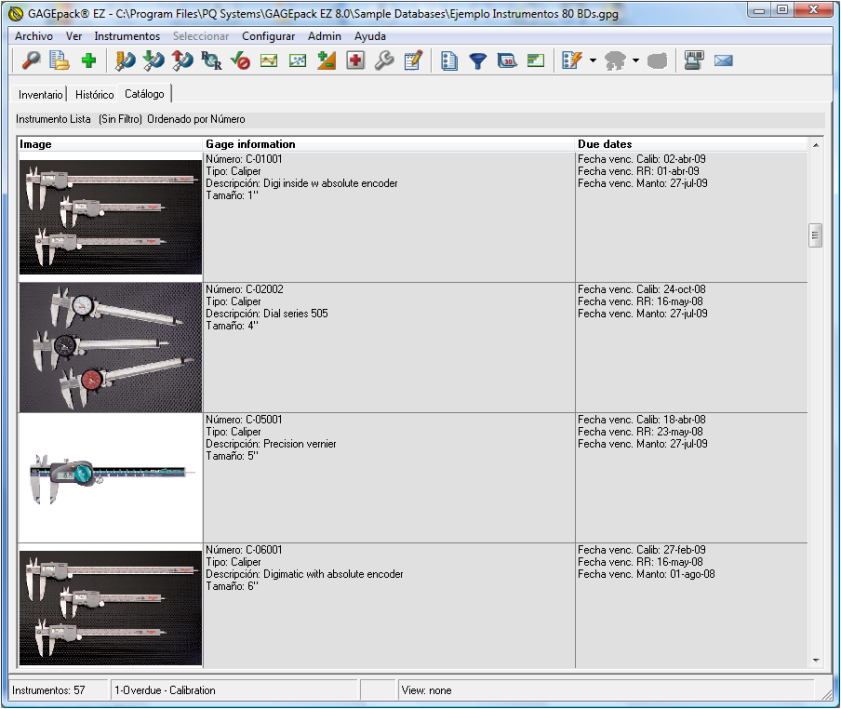Click 'Descripción: Digi inside w absolute encoder'
This screenshot has height=709, width=841.
(x=301, y=183)
